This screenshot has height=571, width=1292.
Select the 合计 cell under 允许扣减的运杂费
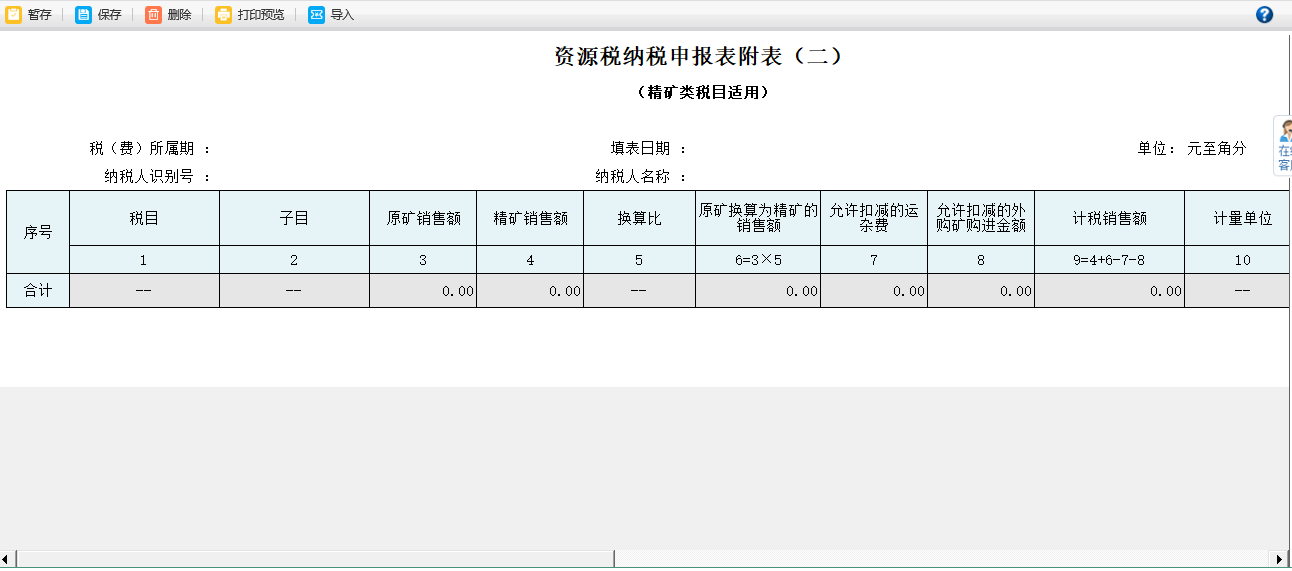pos(873,291)
